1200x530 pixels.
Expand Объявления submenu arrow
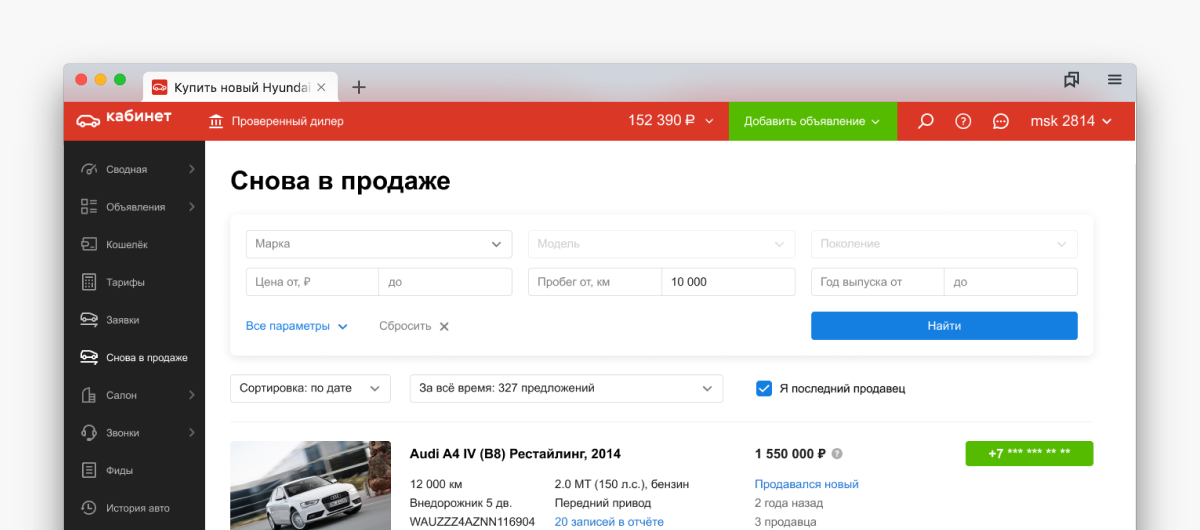pyautogui.click(x=191, y=207)
